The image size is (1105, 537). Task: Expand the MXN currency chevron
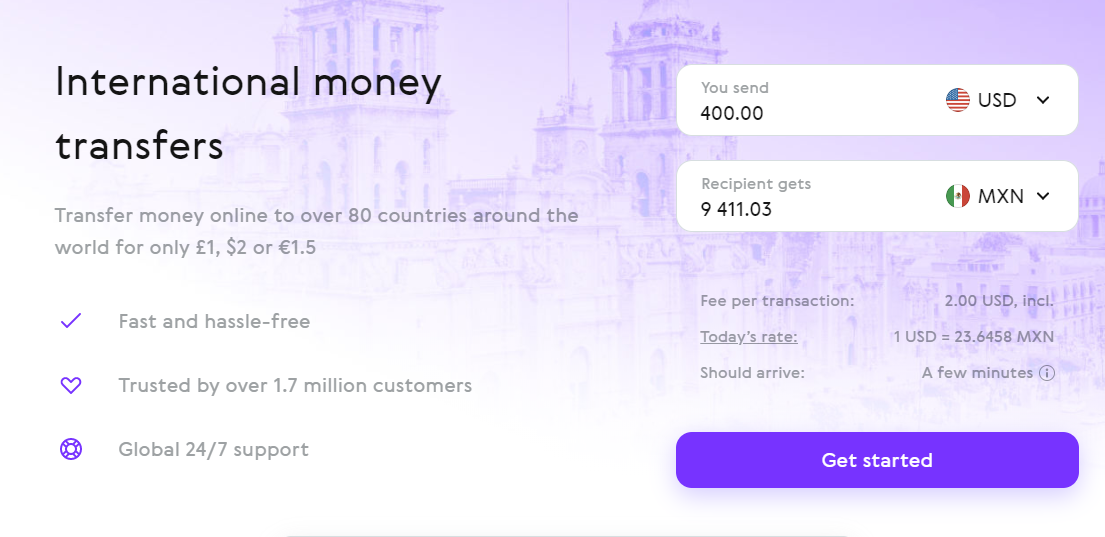pos(1044,196)
